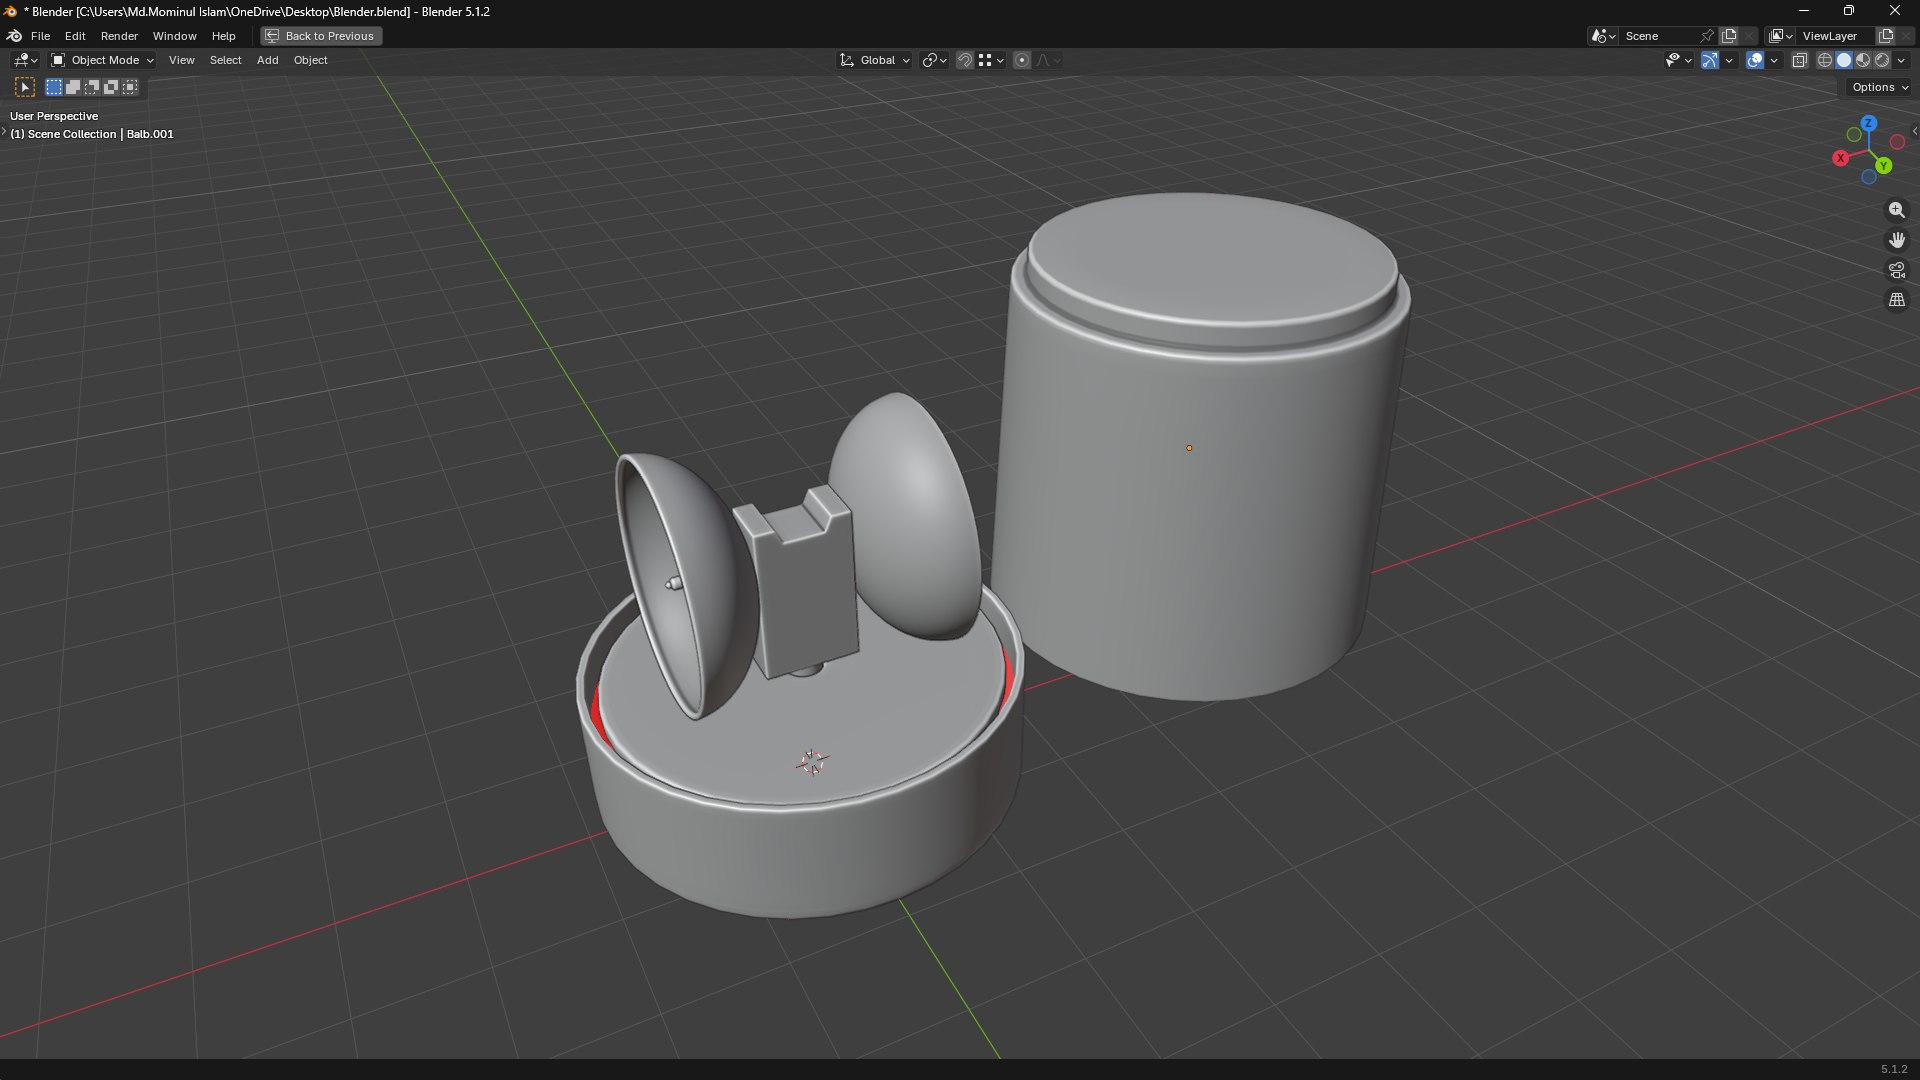Open the viewport View menu
The width and height of the screenshot is (1920, 1080).
181,60
